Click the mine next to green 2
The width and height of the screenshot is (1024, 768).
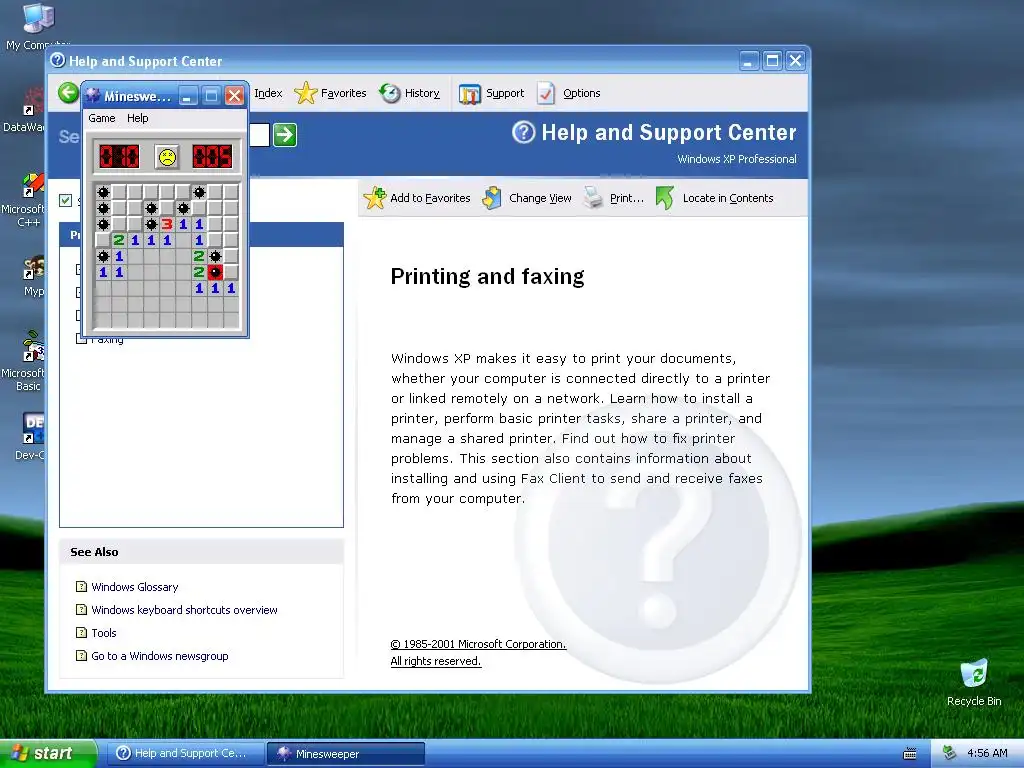pos(216,256)
